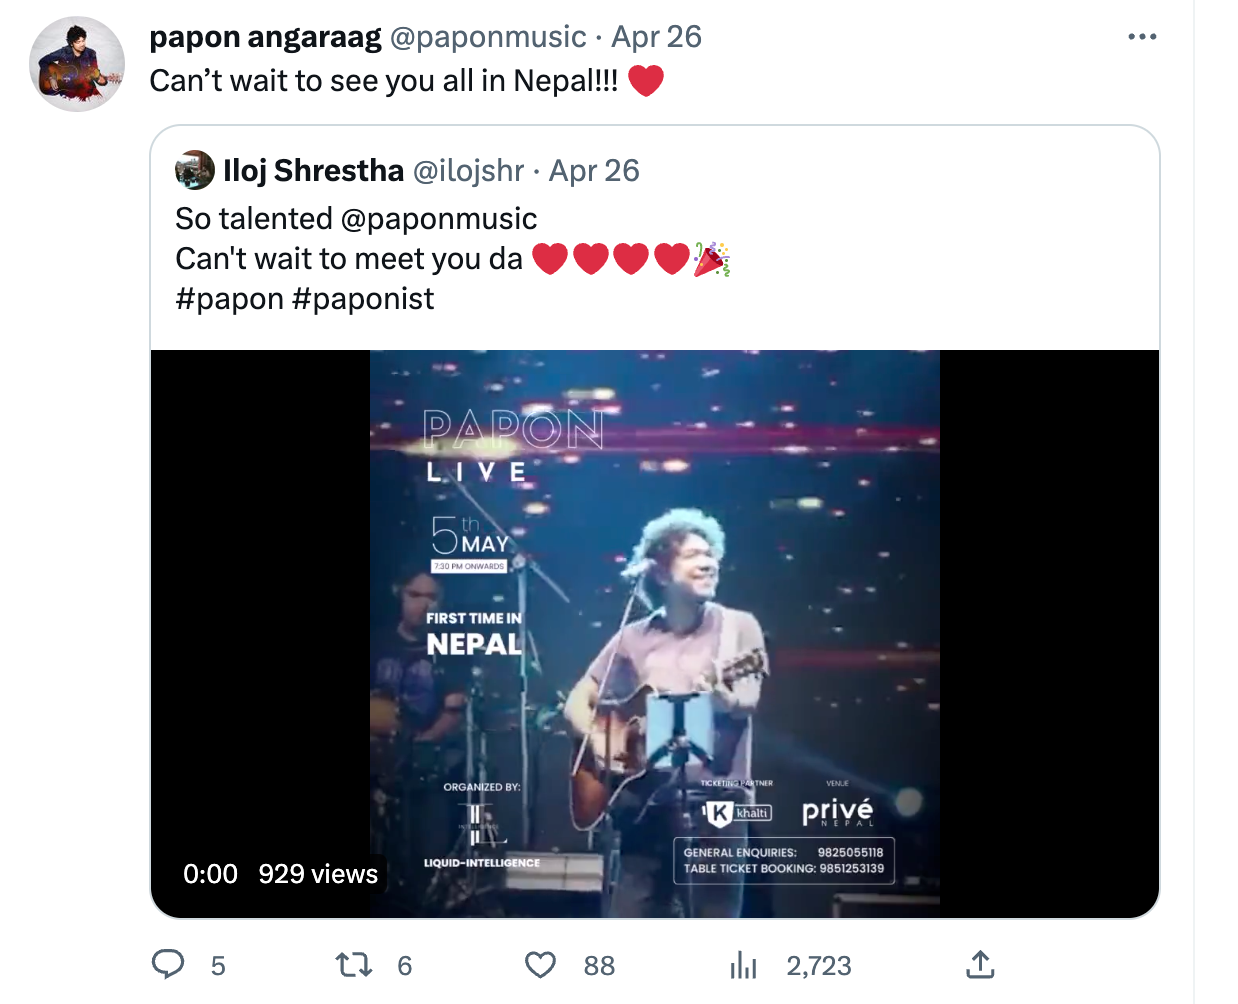Open view analytics bar chart icon
Image resolution: width=1238 pixels, height=1004 pixels.
coord(743,964)
